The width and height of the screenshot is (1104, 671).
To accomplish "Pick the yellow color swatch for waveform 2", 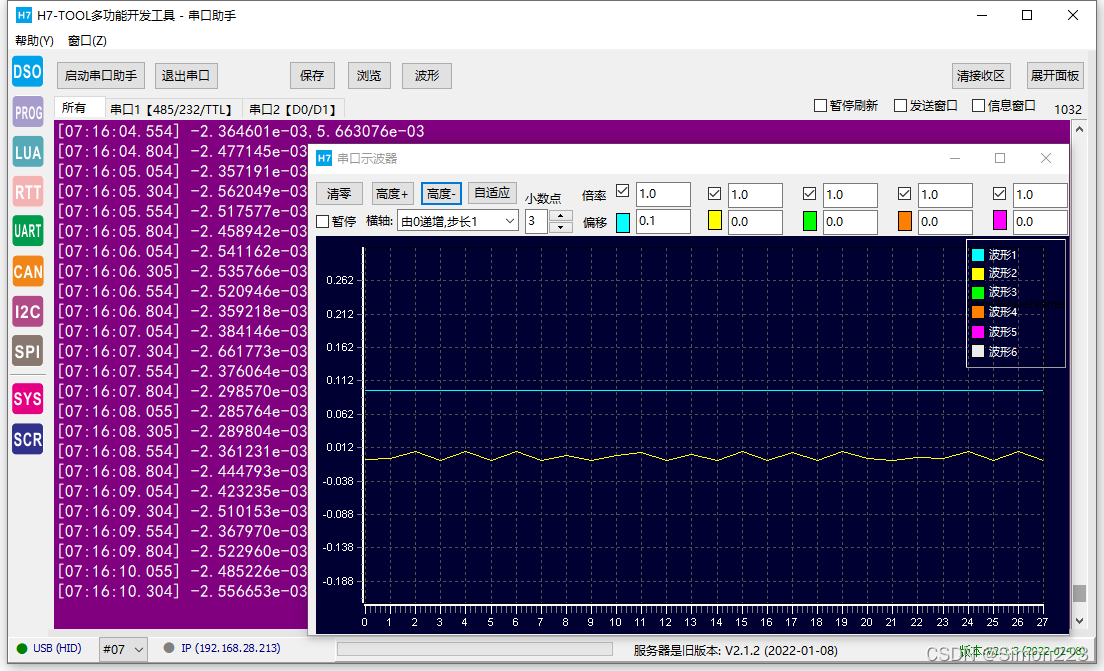I will click(x=715, y=221).
